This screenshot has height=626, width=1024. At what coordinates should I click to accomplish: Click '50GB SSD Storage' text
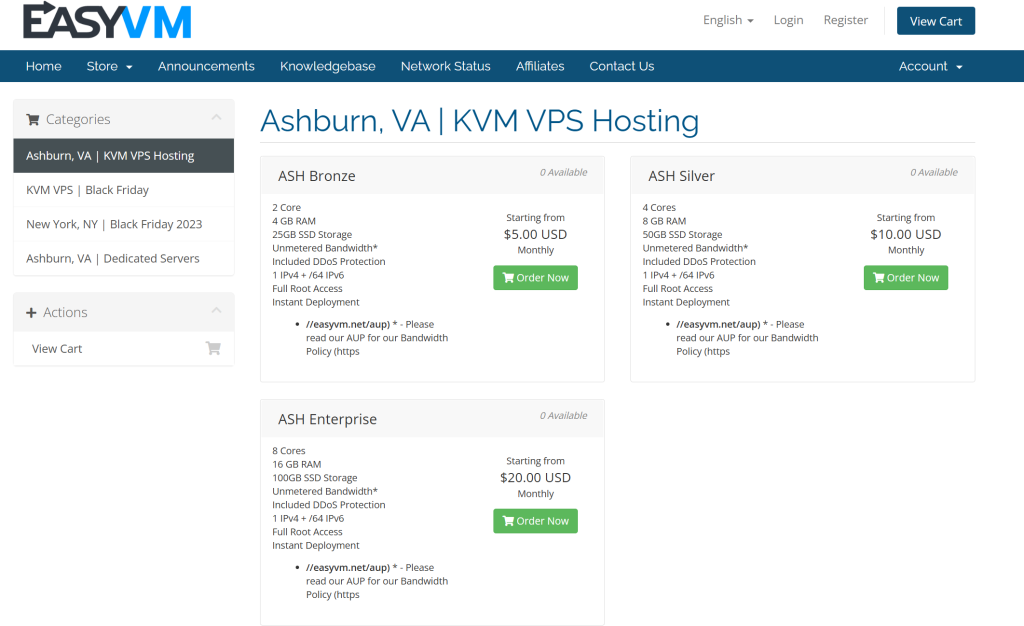(x=682, y=234)
